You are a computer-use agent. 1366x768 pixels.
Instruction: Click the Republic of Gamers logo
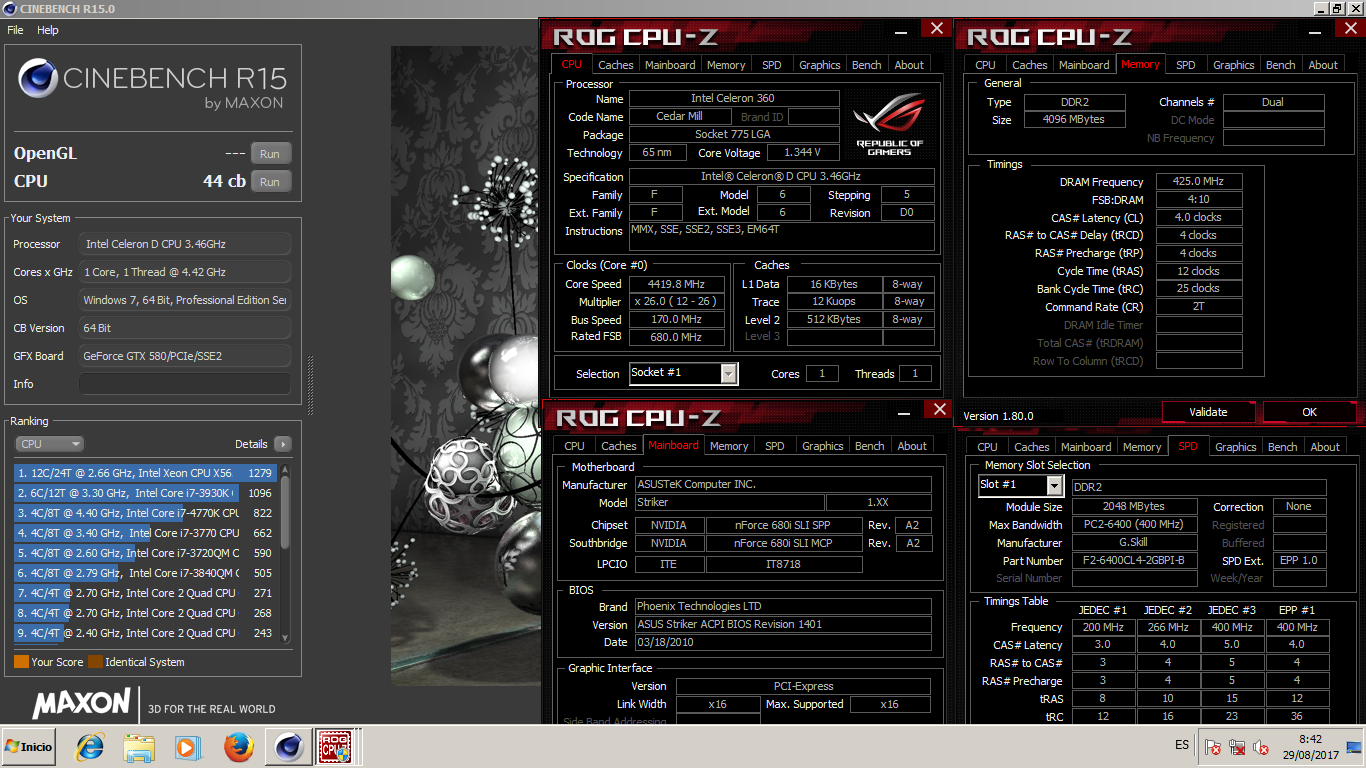(889, 125)
